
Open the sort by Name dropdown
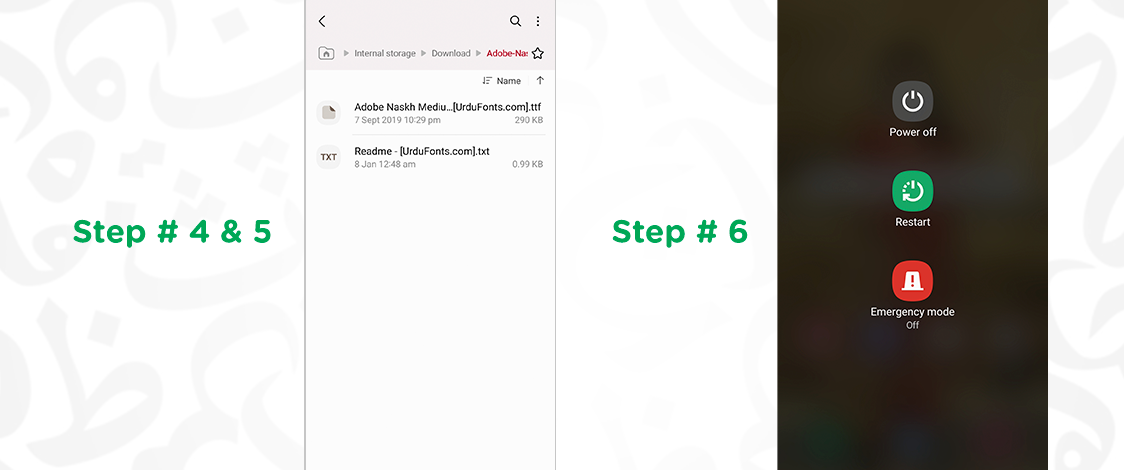pos(502,81)
